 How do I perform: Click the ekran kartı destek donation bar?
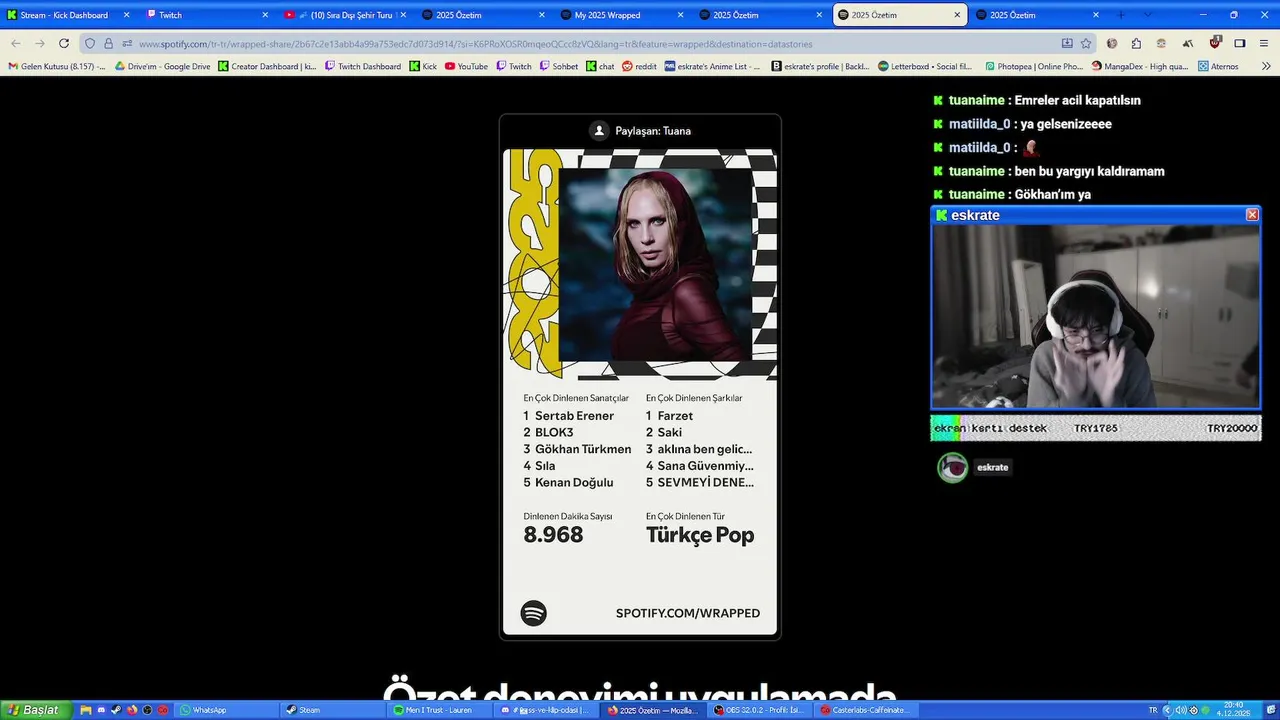tap(1096, 428)
